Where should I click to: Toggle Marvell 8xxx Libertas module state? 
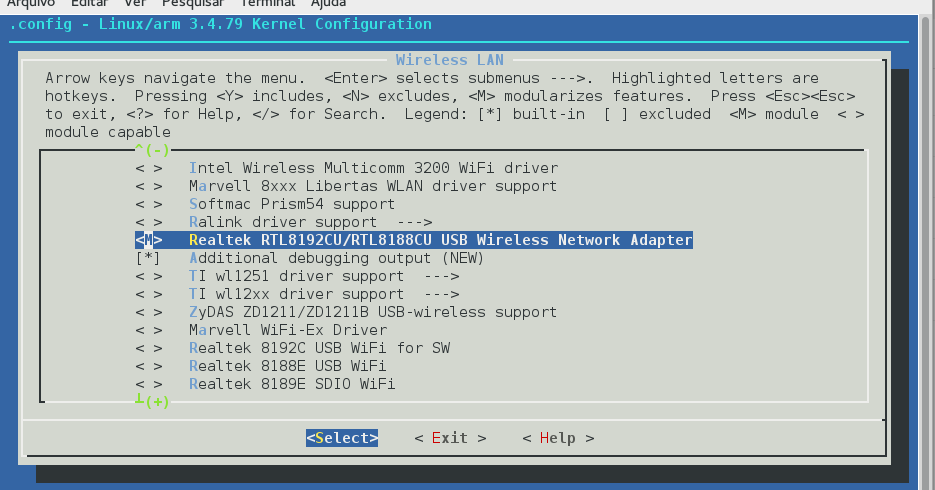(x=148, y=187)
